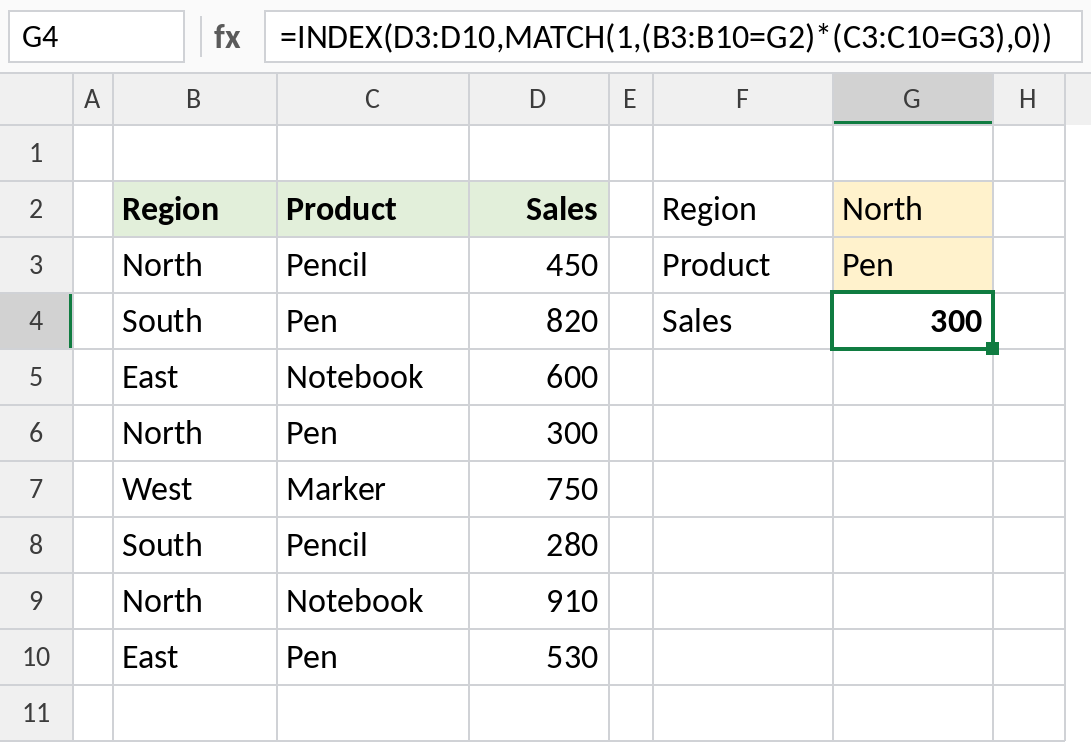Select column A header
This screenshot has height=742, width=1092.
[93, 100]
